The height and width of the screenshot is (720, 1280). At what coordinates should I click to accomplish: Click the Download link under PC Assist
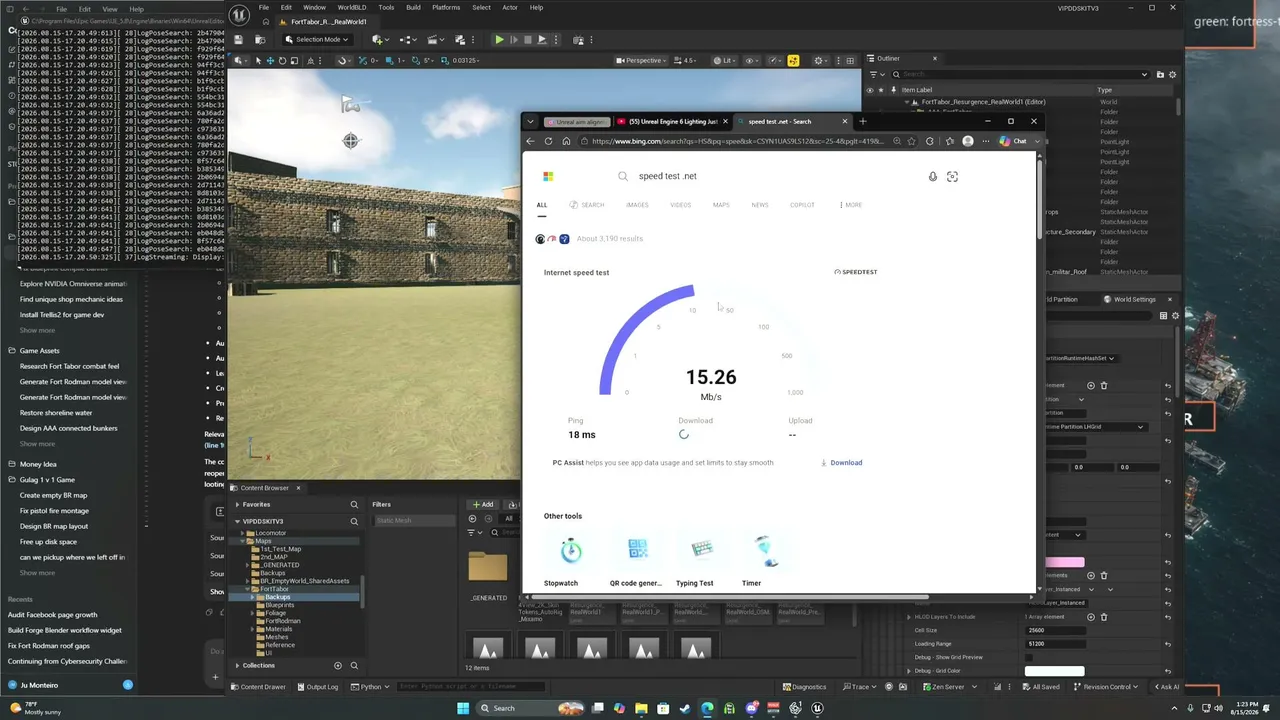[x=841, y=463]
